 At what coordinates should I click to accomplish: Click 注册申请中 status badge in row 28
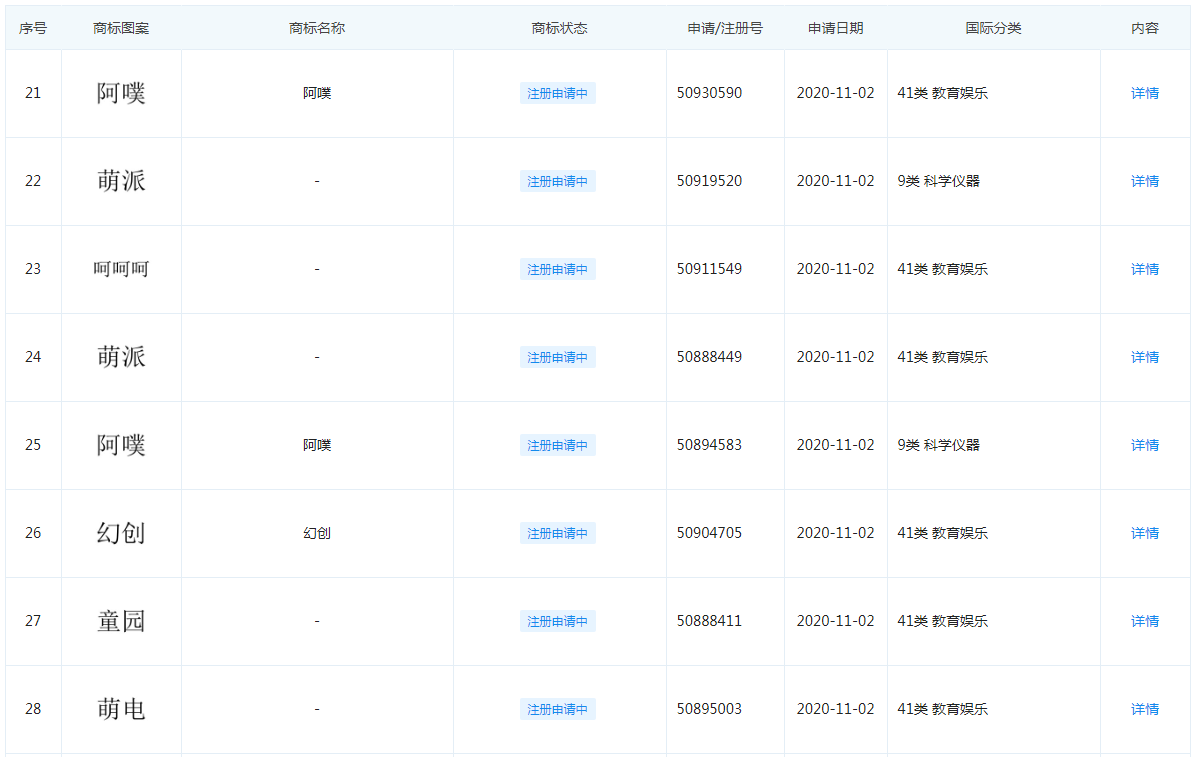(x=557, y=710)
